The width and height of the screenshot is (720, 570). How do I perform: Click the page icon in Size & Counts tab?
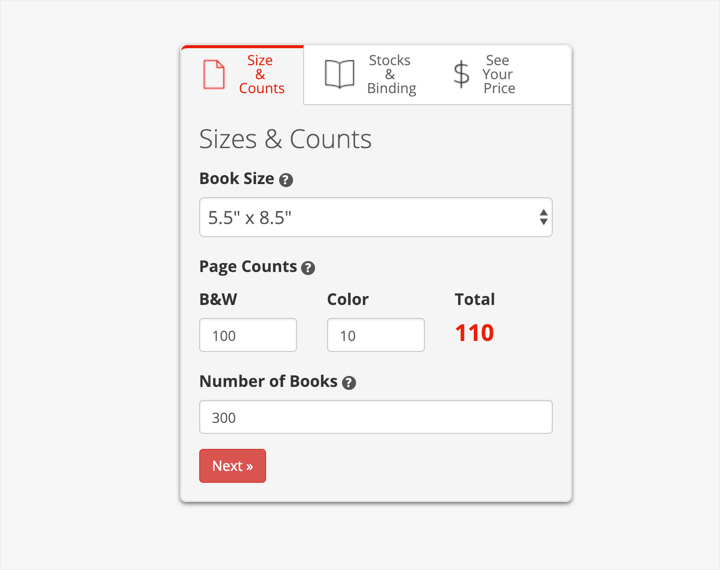click(214, 74)
